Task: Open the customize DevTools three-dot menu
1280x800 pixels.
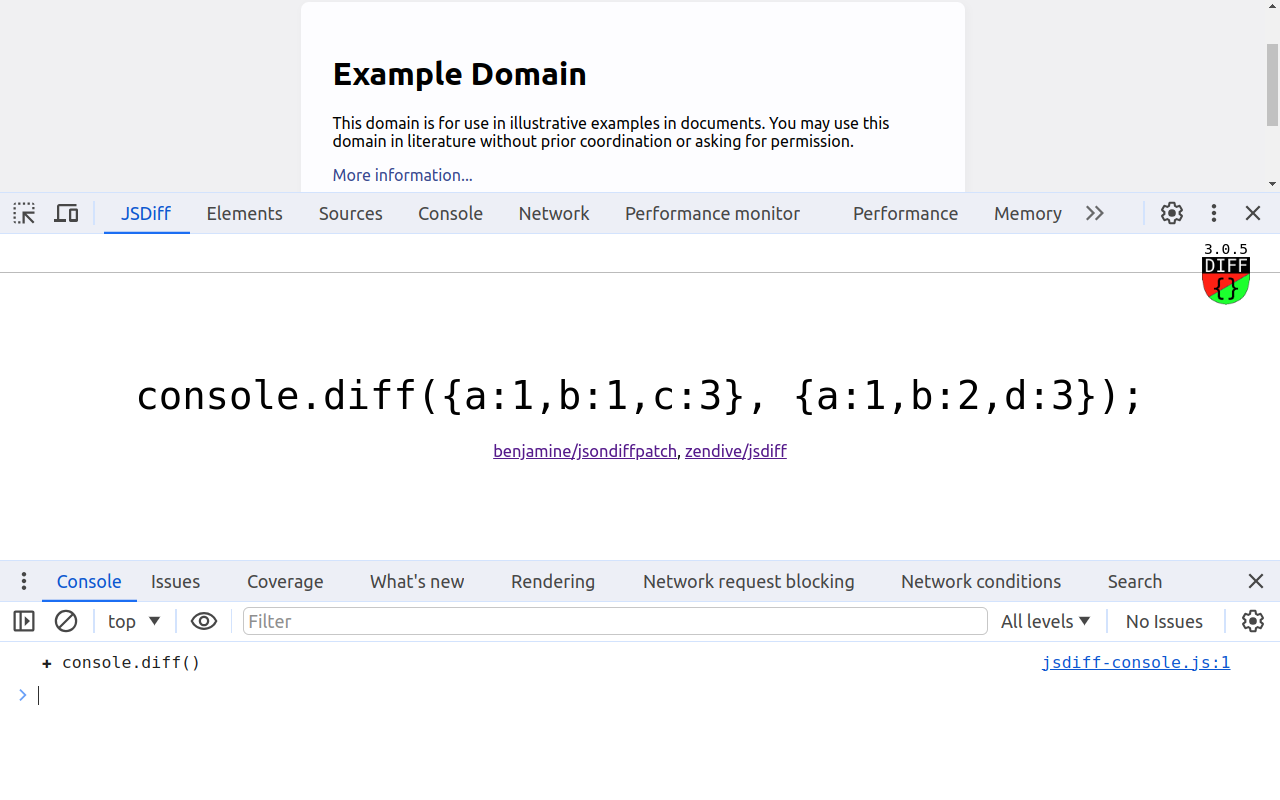Action: coord(1213,213)
